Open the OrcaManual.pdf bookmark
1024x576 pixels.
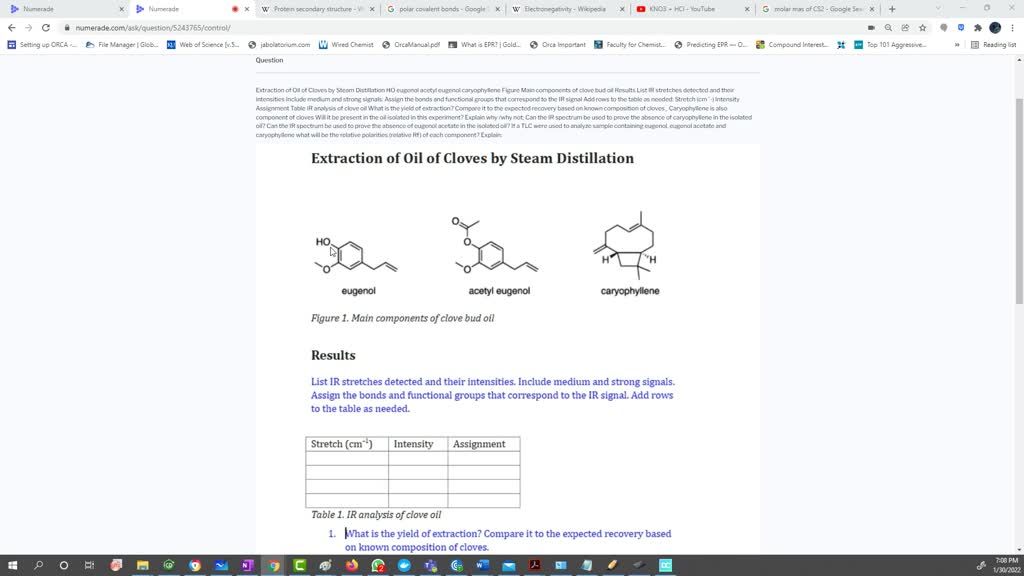tap(415, 44)
